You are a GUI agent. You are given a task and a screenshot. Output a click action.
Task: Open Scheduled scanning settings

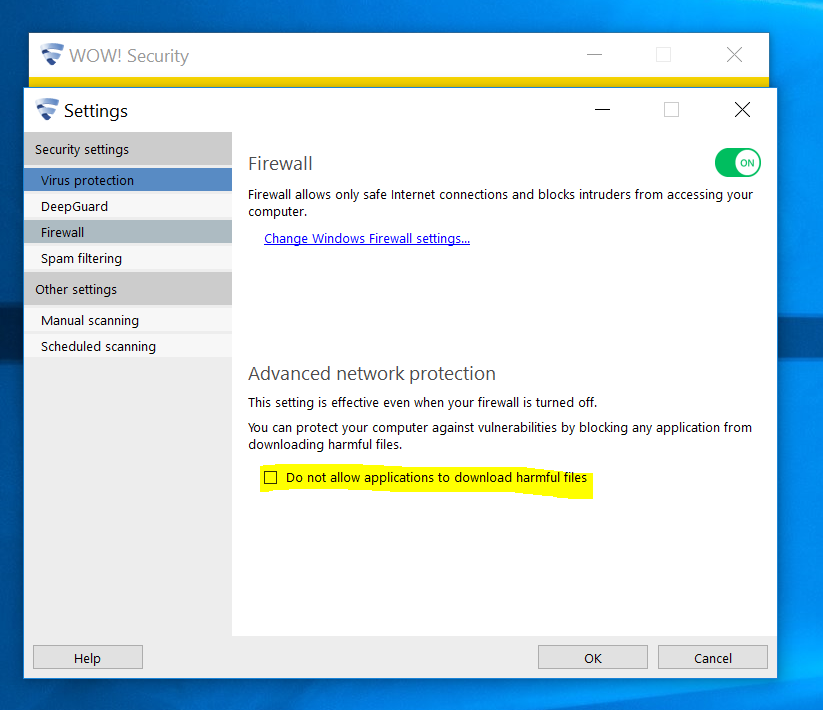[x=128, y=346]
